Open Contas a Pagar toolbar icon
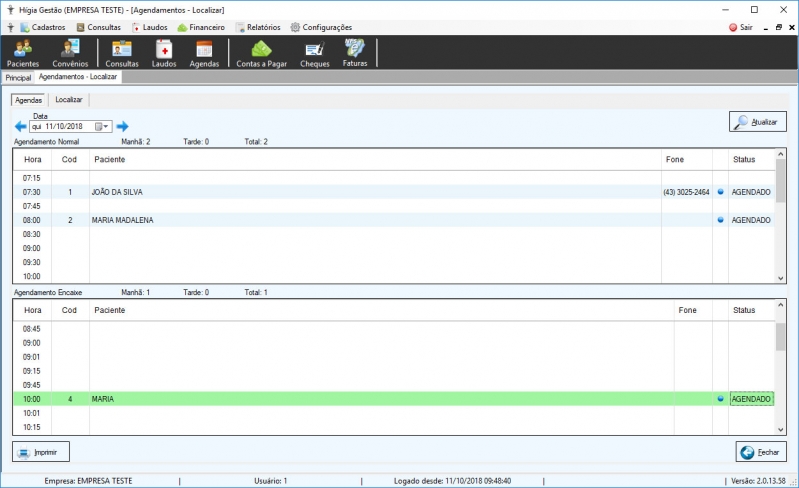The width and height of the screenshot is (799, 488). 261,53
